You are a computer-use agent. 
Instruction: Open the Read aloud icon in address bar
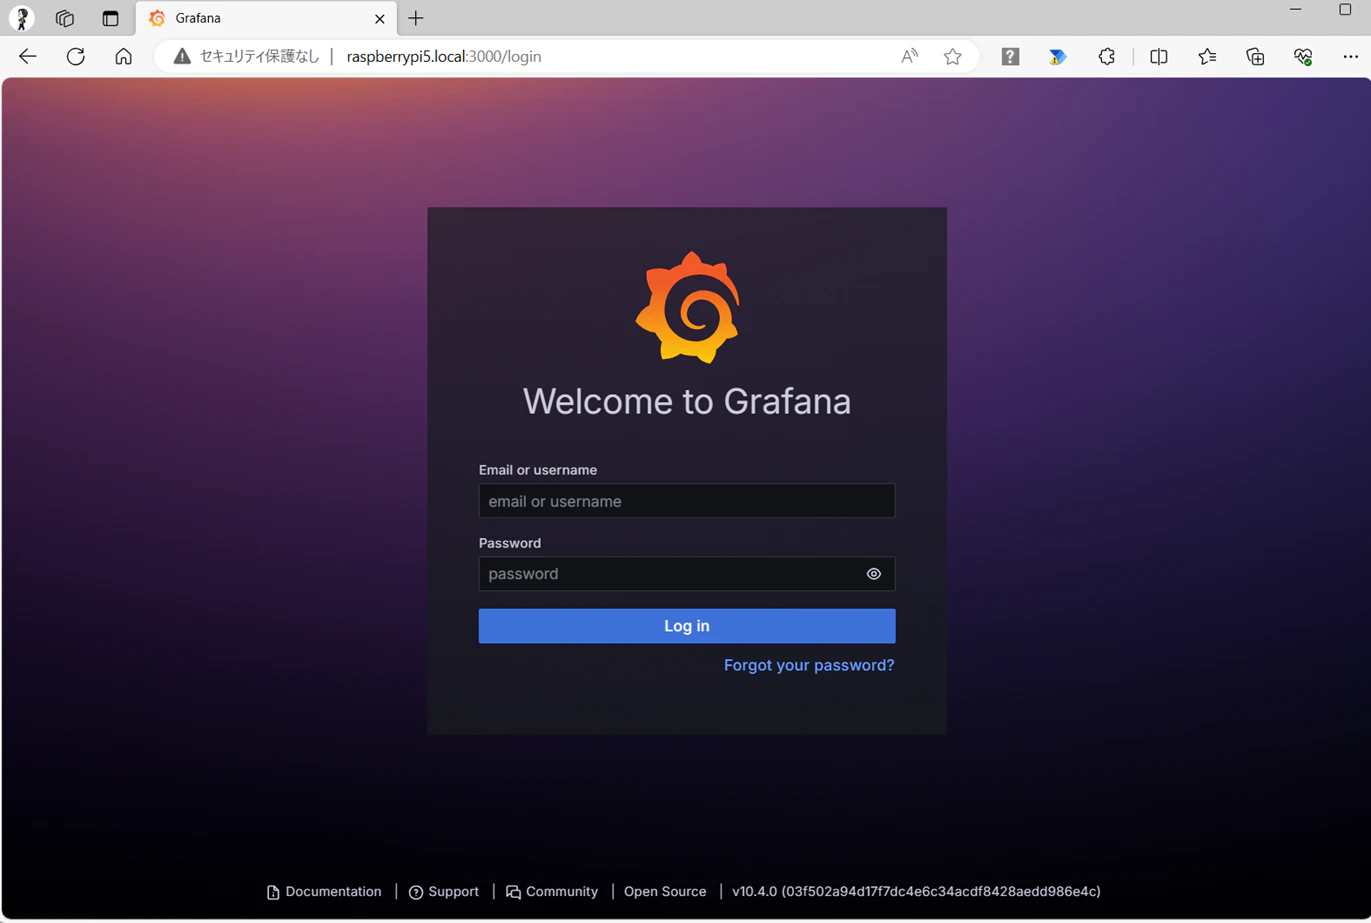tap(909, 57)
